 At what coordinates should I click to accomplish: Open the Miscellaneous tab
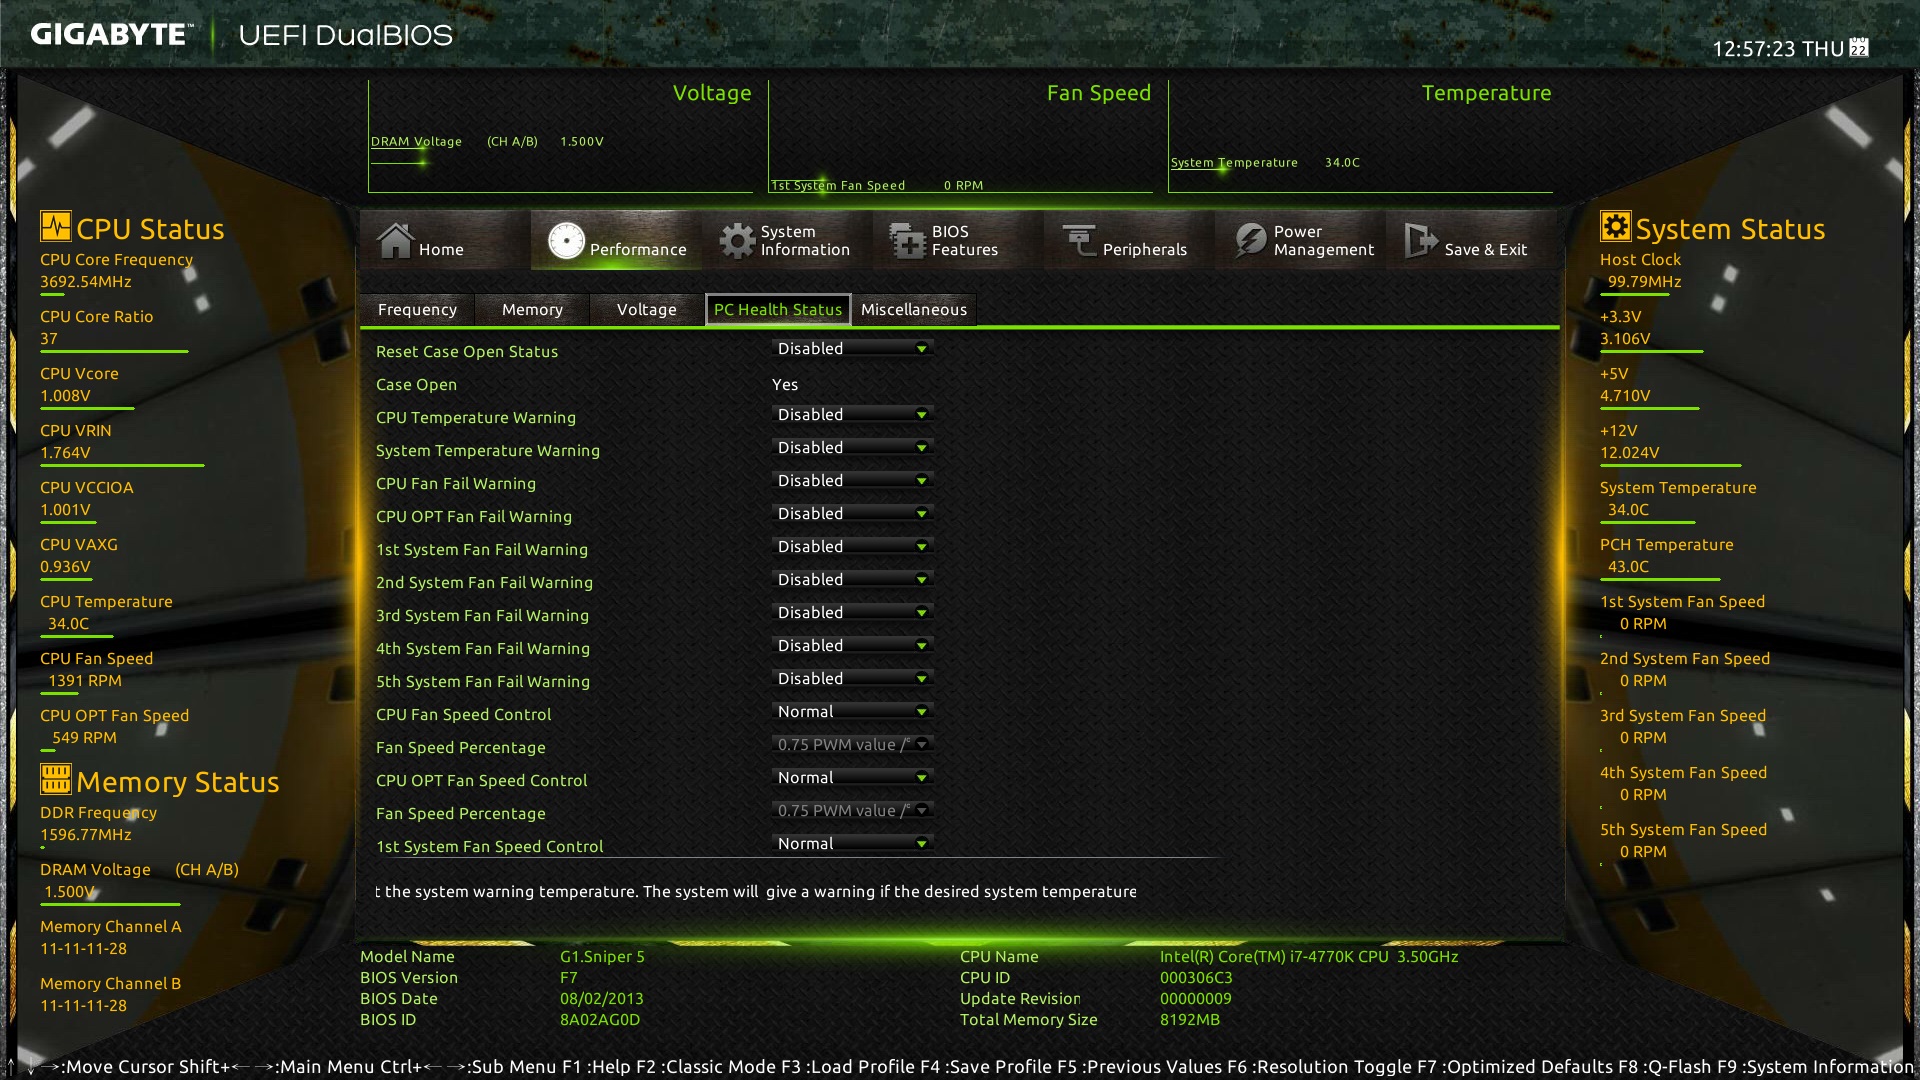coord(914,309)
